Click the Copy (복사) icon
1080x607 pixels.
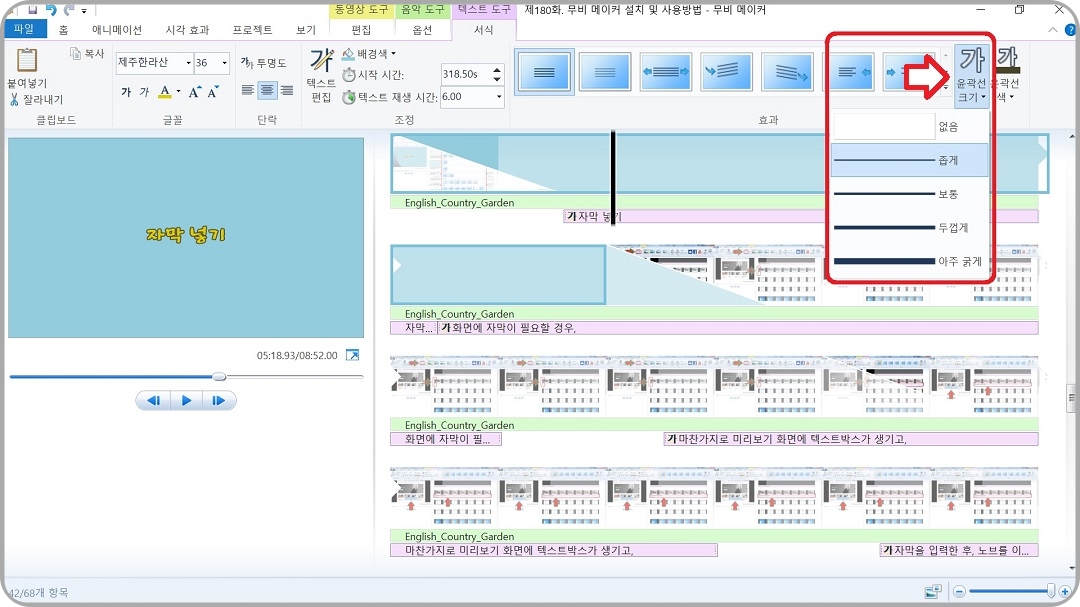pyautogui.click(x=76, y=54)
